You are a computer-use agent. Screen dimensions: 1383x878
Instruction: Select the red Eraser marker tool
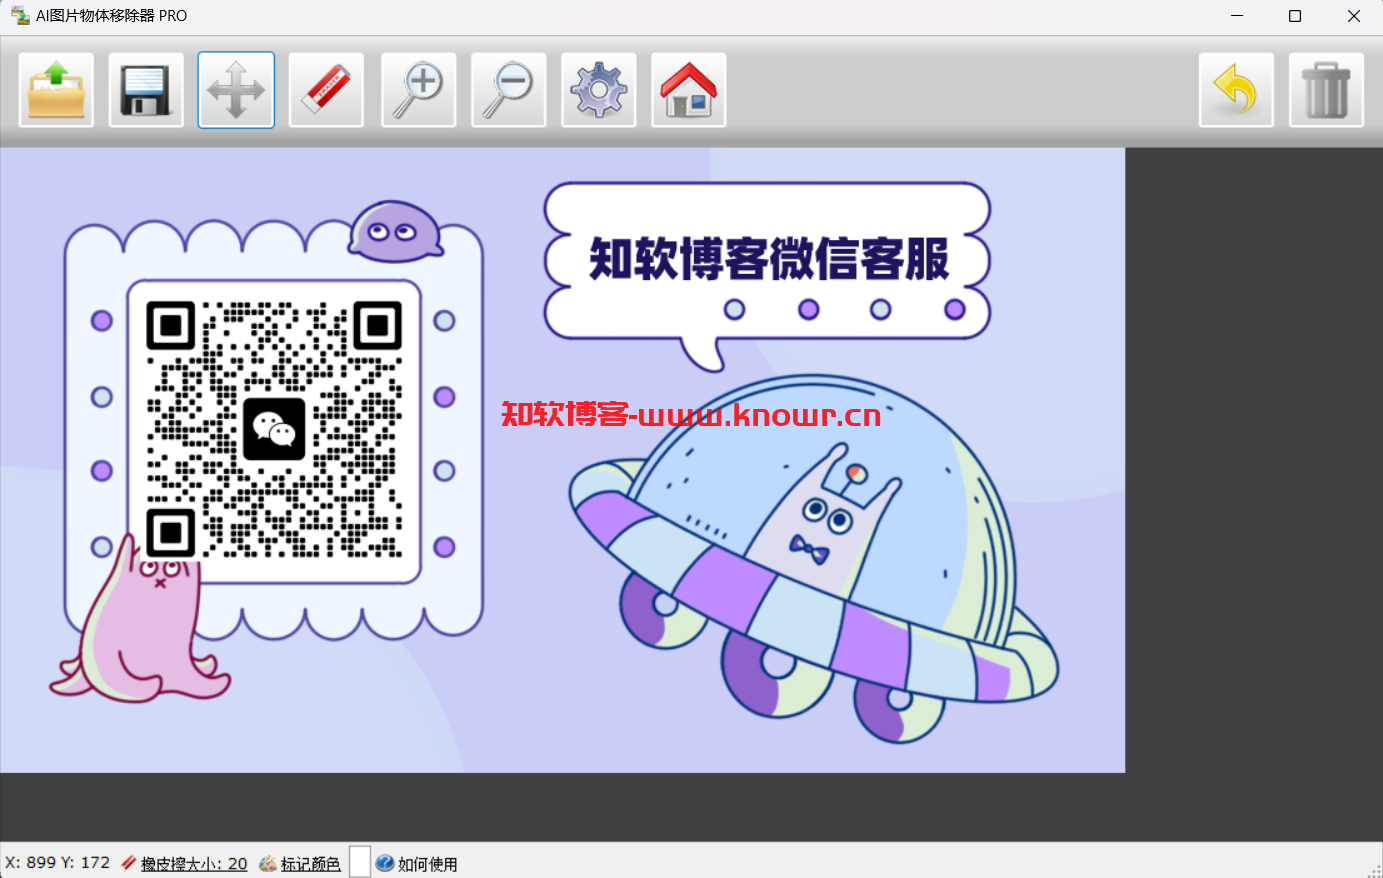[326, 90]
